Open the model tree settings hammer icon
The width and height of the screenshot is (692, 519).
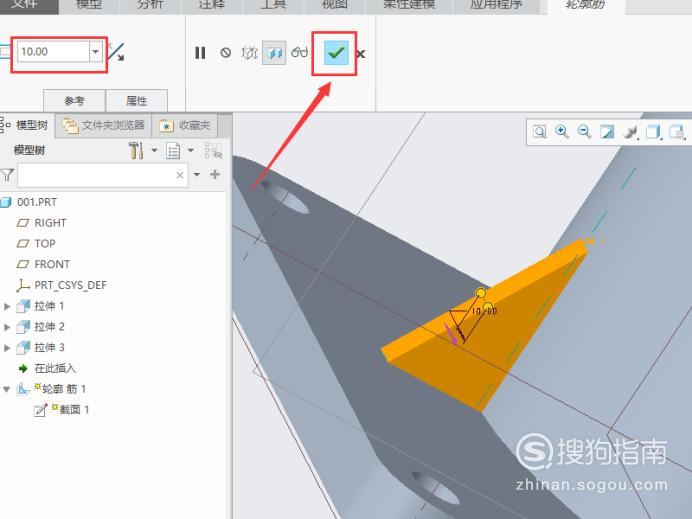coord(136,150)
